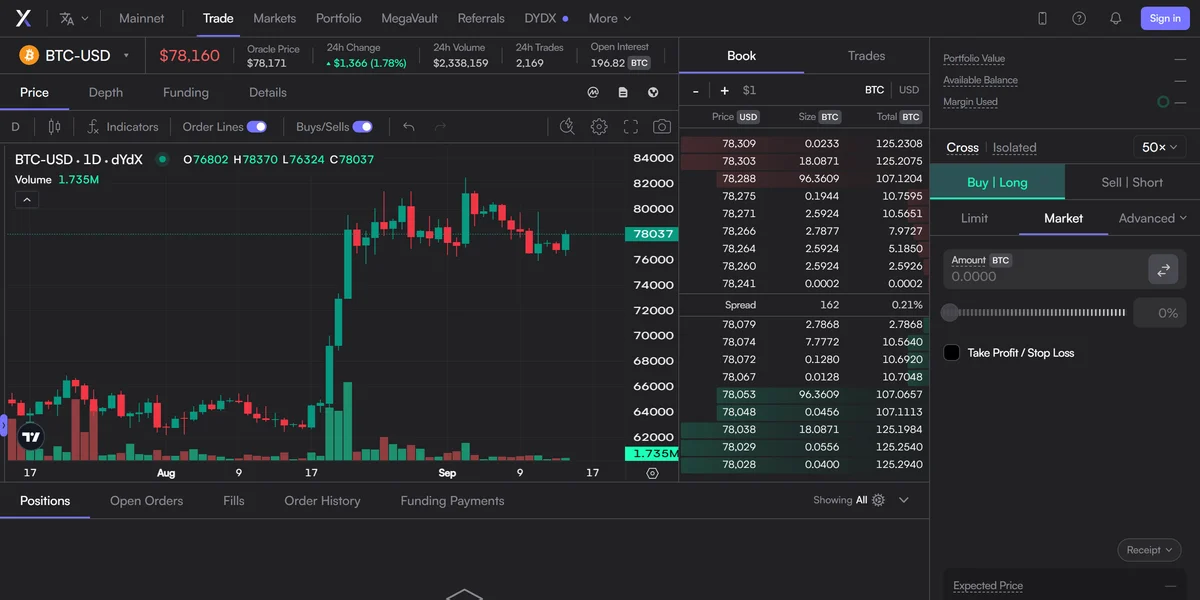Open the 50× leverage dropdown
Image resolution: width=1200 pixels, height=600 pixels.
click(x=1160, y=147)
